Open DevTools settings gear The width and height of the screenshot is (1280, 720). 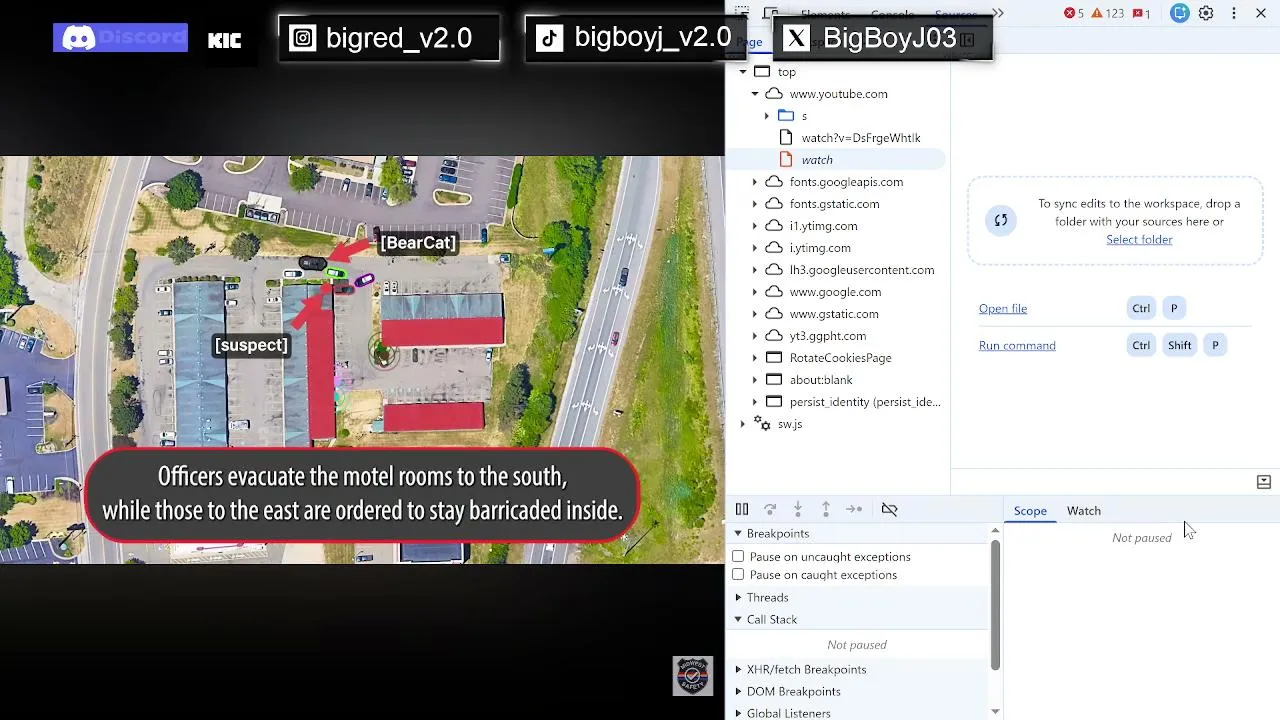pos(1206,13)
